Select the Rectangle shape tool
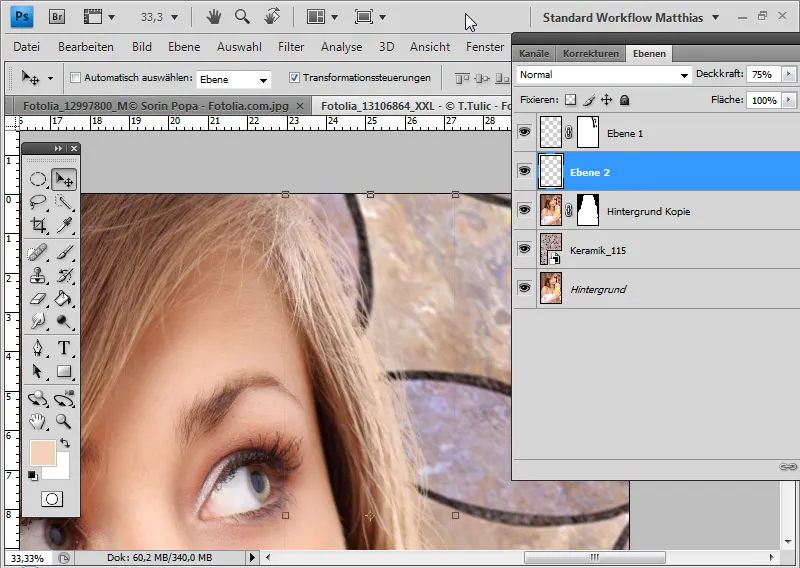 point(64,371)
